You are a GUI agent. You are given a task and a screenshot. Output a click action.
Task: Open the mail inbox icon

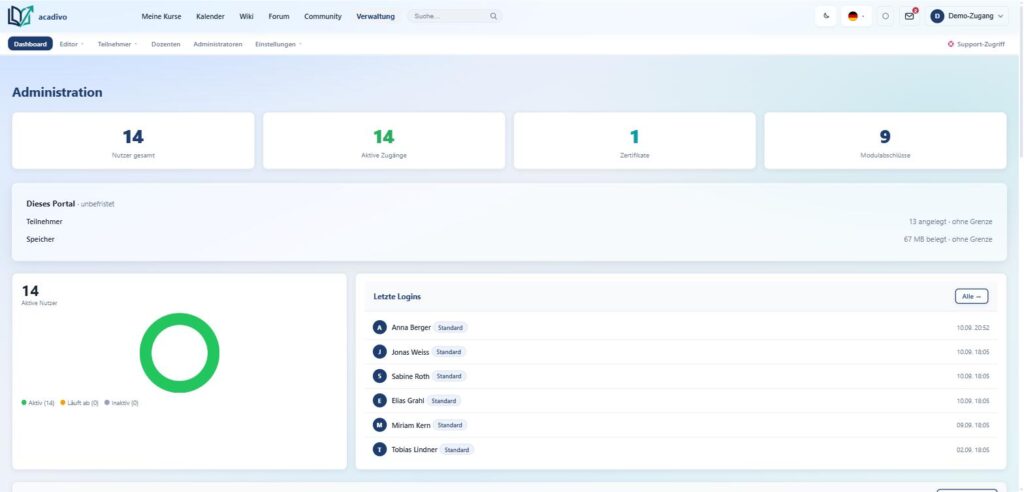pos(910,16)
